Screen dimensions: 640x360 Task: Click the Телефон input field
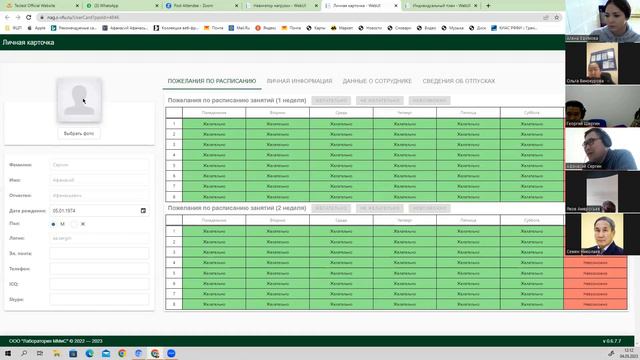click(99, 269)
